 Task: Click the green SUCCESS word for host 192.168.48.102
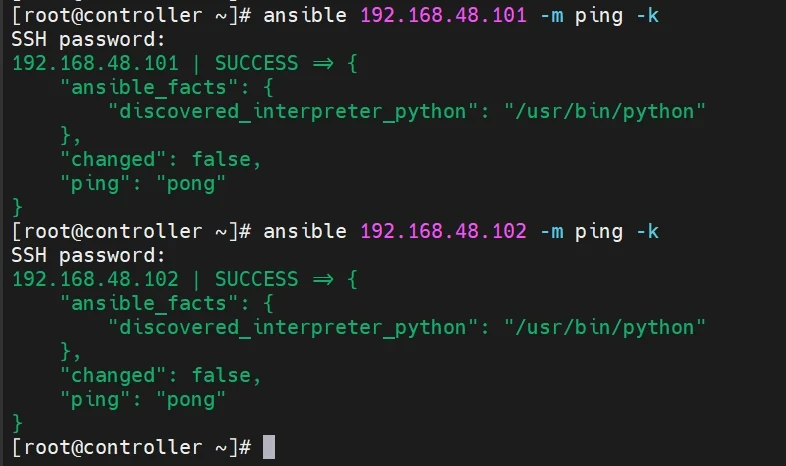pyautogui.click(x=256, y=279)
